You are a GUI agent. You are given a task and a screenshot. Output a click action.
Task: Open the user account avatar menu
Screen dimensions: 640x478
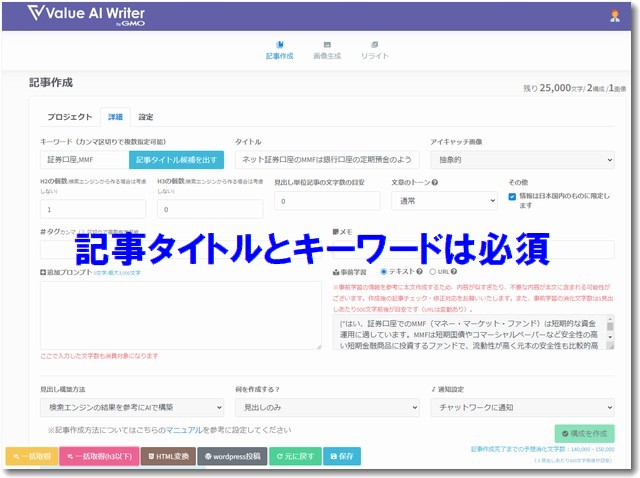[x=615, y=16]
